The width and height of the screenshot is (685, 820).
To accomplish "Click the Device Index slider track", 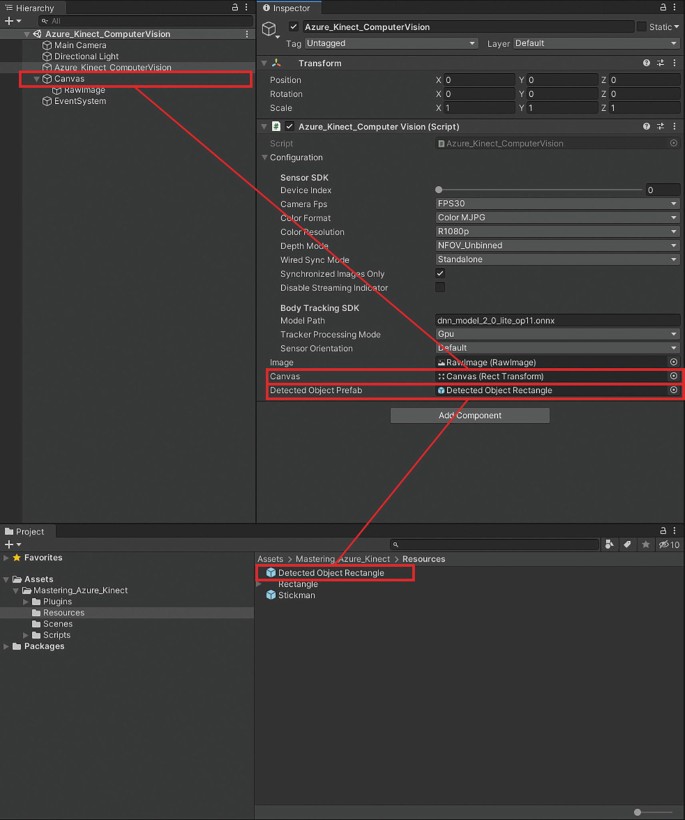I will pyautogui.click(x=540, y=190).
